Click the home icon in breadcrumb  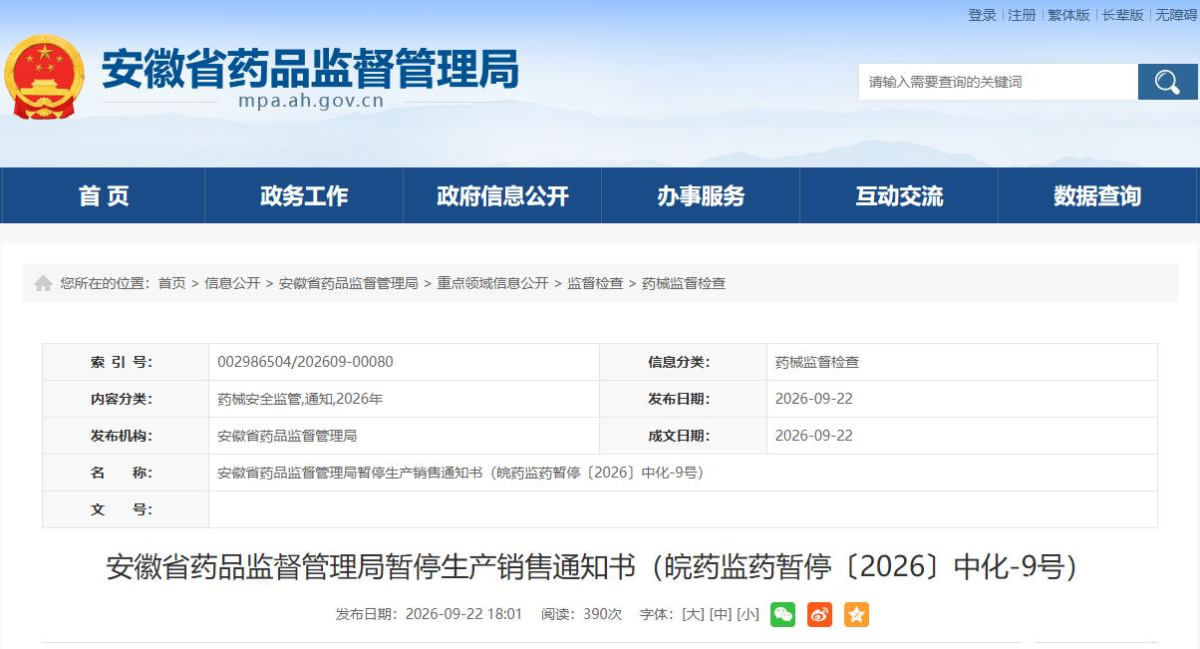43,283
